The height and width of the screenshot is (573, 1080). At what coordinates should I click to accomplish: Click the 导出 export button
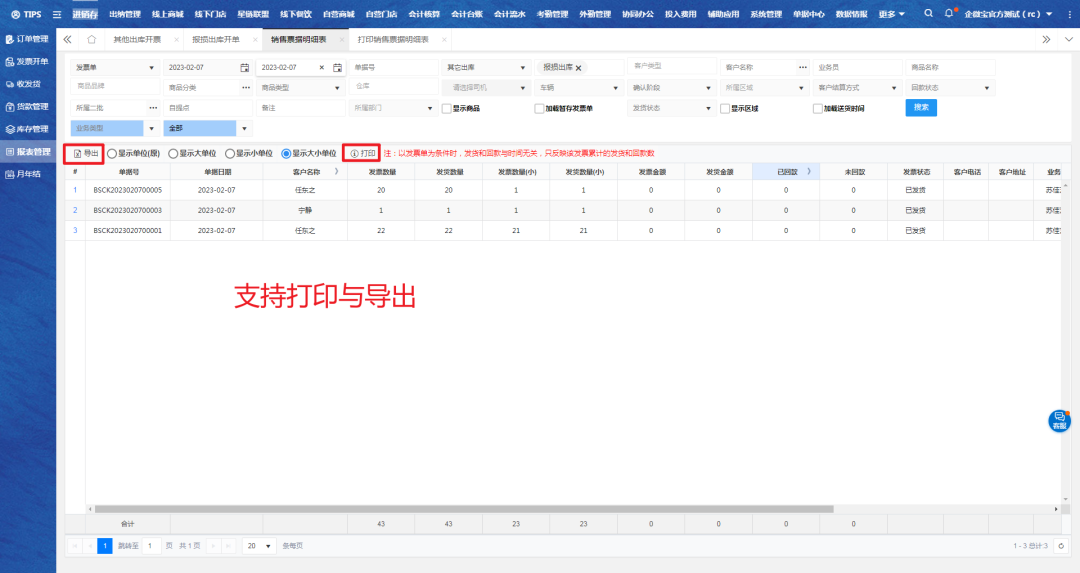point(86,153)
